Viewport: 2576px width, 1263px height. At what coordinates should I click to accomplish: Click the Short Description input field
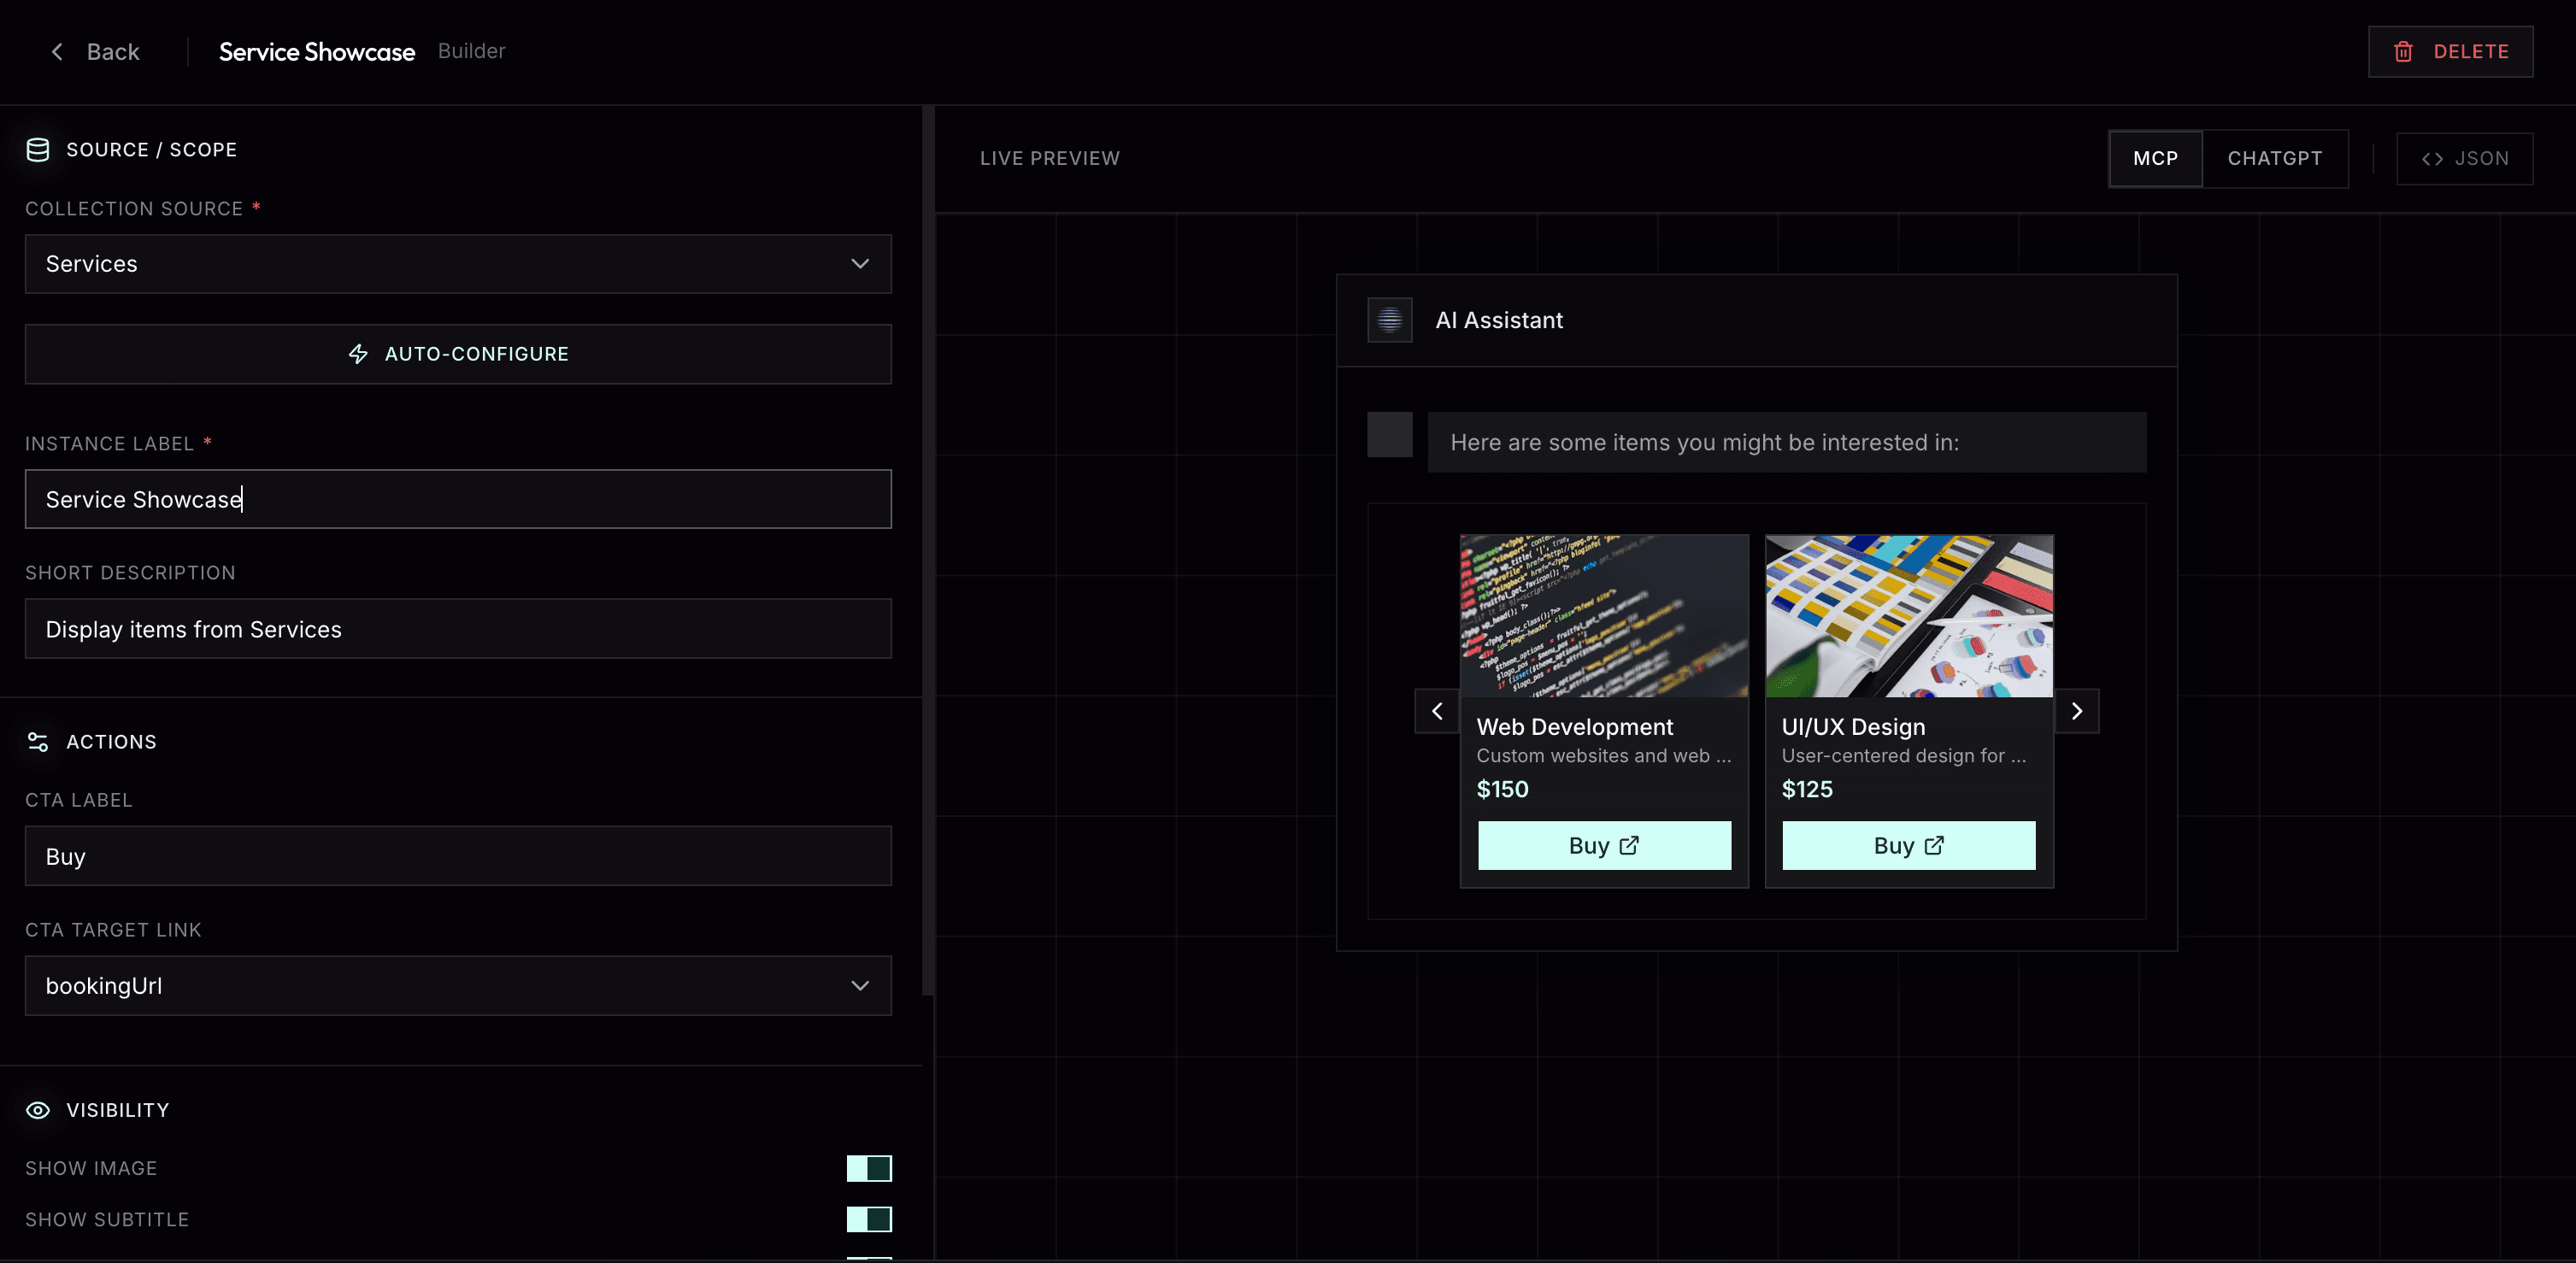(x=458, y=629)
